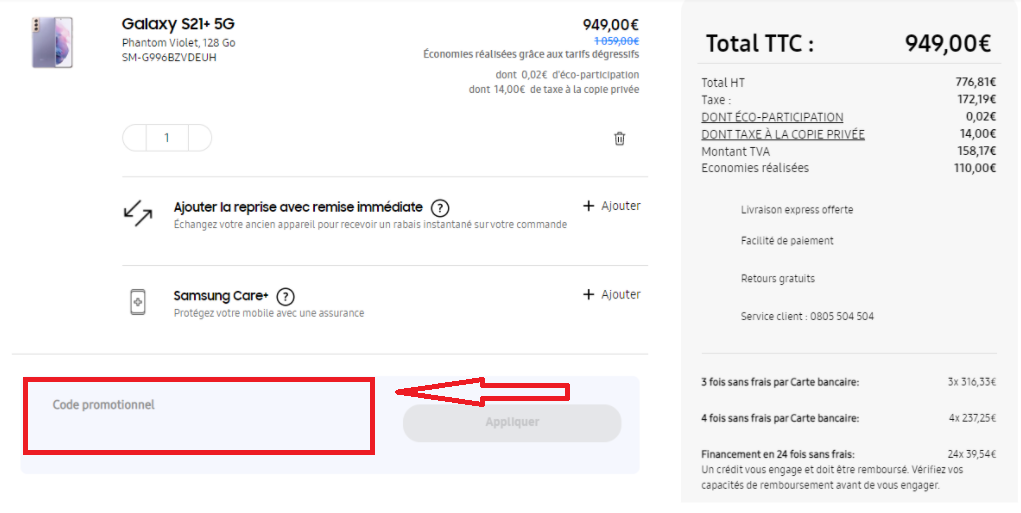Click Financement en 24 fois sans frais
Viewport: 1021px width, 513px height.
tap(778, 454)
